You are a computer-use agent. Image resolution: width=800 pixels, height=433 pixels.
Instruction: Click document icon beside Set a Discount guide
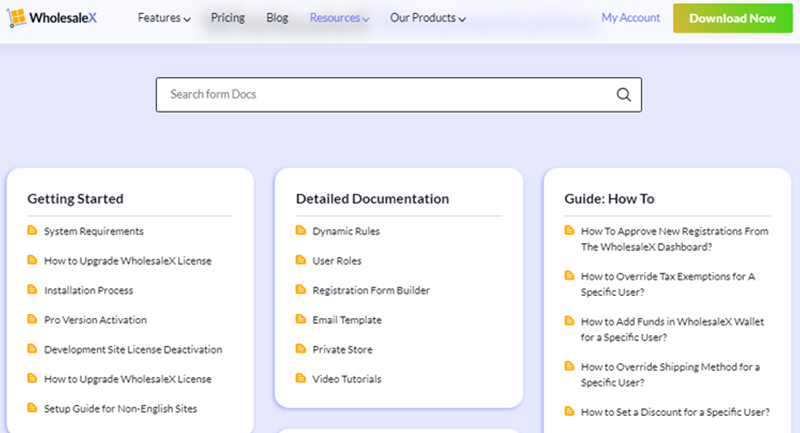point(569,411)
